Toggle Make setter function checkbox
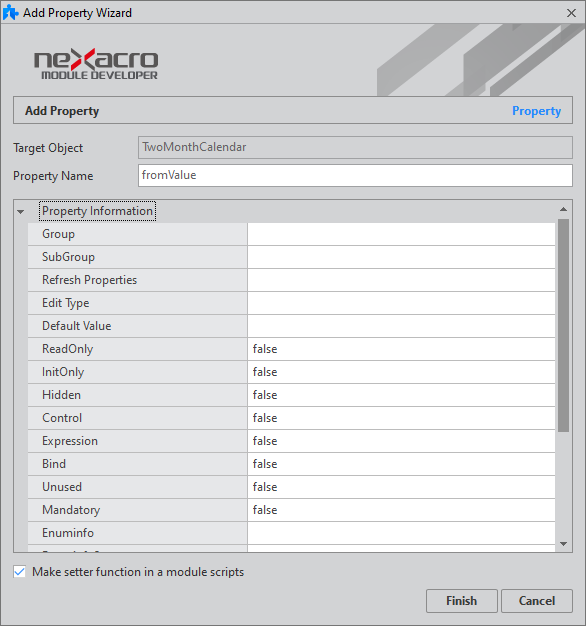The image size is (586, 626). pos(19,571)
